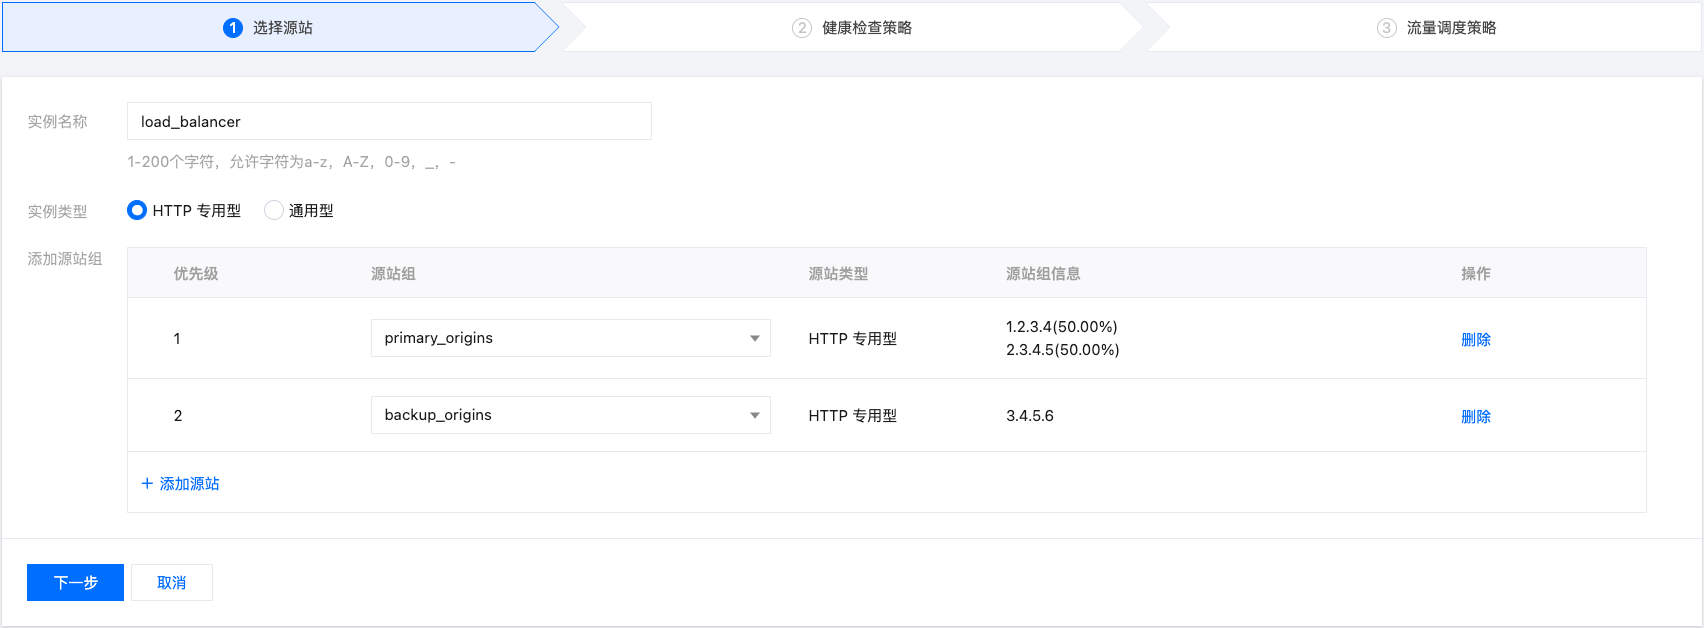This screenshot has height=628, width=1704.
Task: Click the 实例名称 input field
Action: [389, 121]
